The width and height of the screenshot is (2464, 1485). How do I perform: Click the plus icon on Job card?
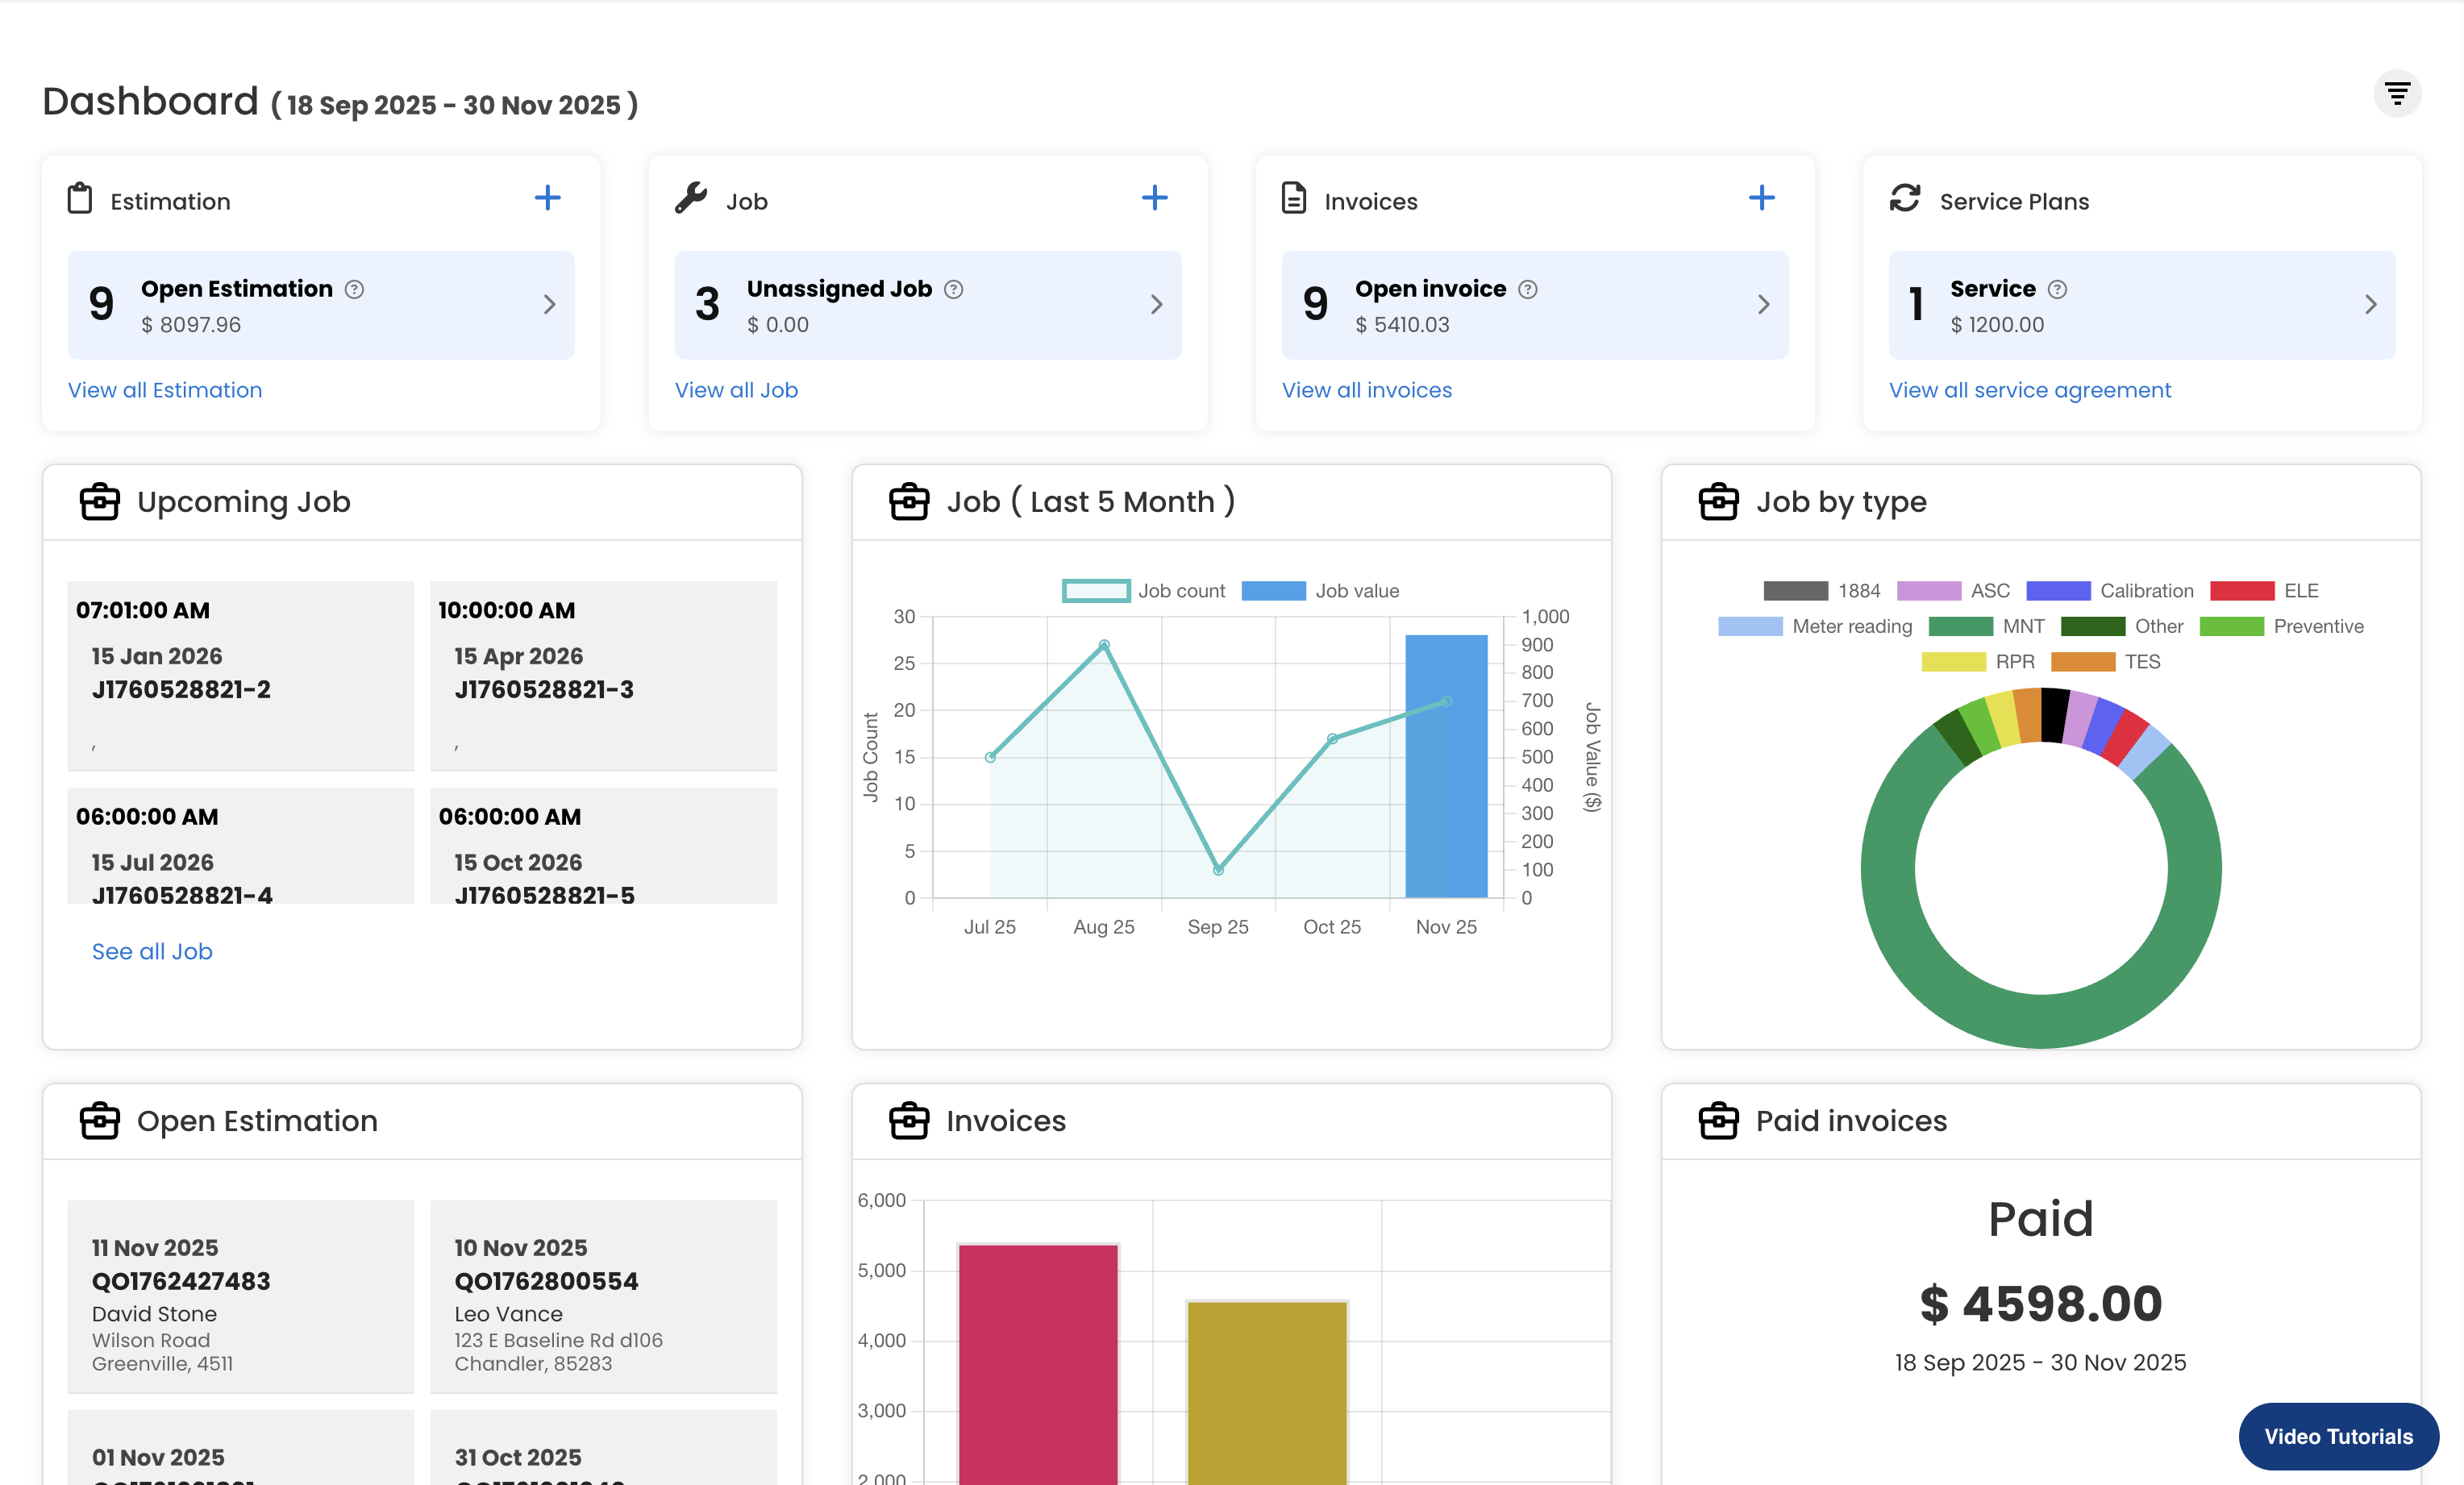(1154, 198)
